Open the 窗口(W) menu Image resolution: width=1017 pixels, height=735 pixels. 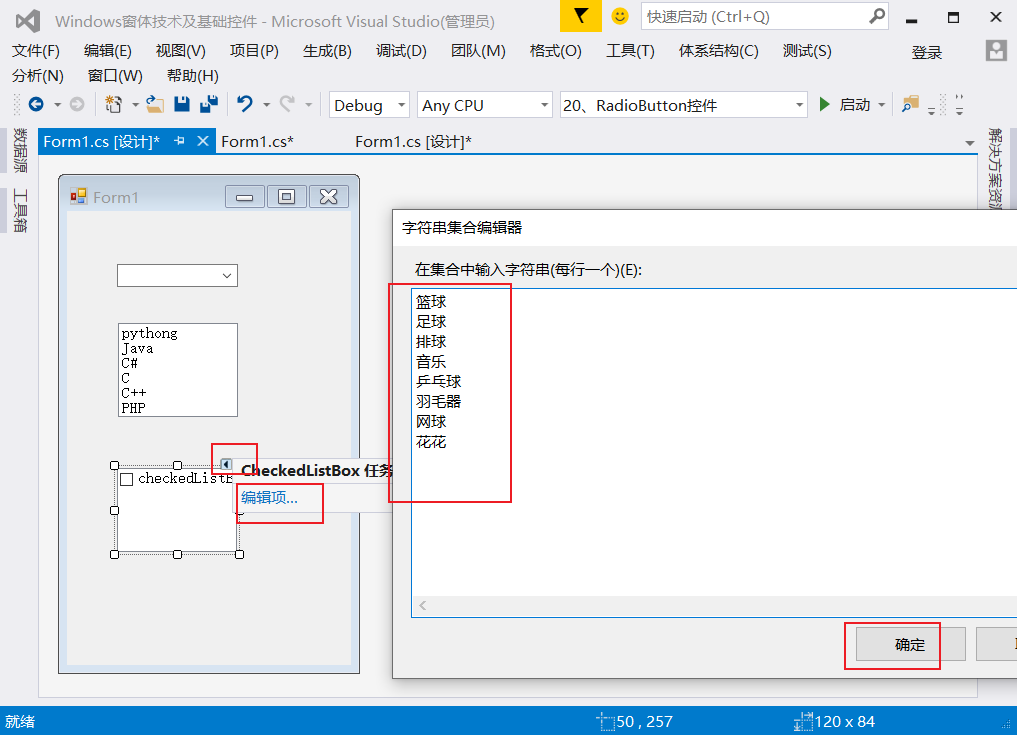[x=115, y=76]
